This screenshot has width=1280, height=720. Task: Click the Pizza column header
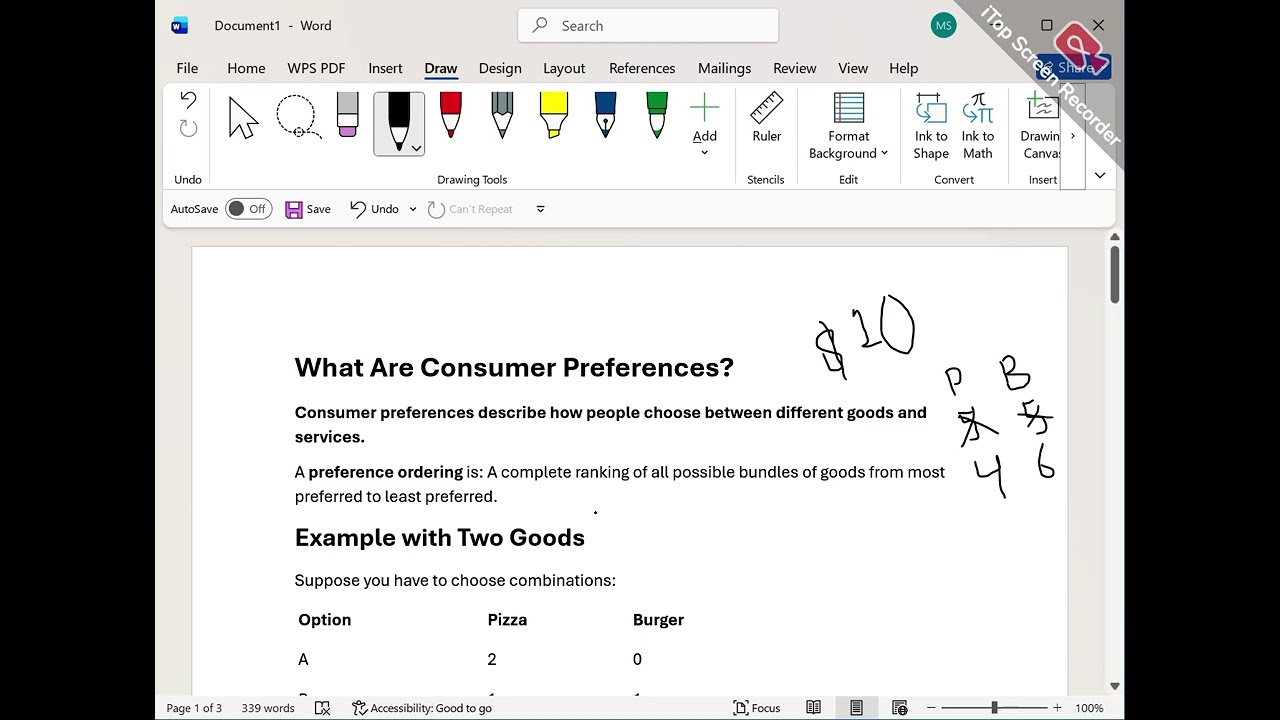pos(507,620)
